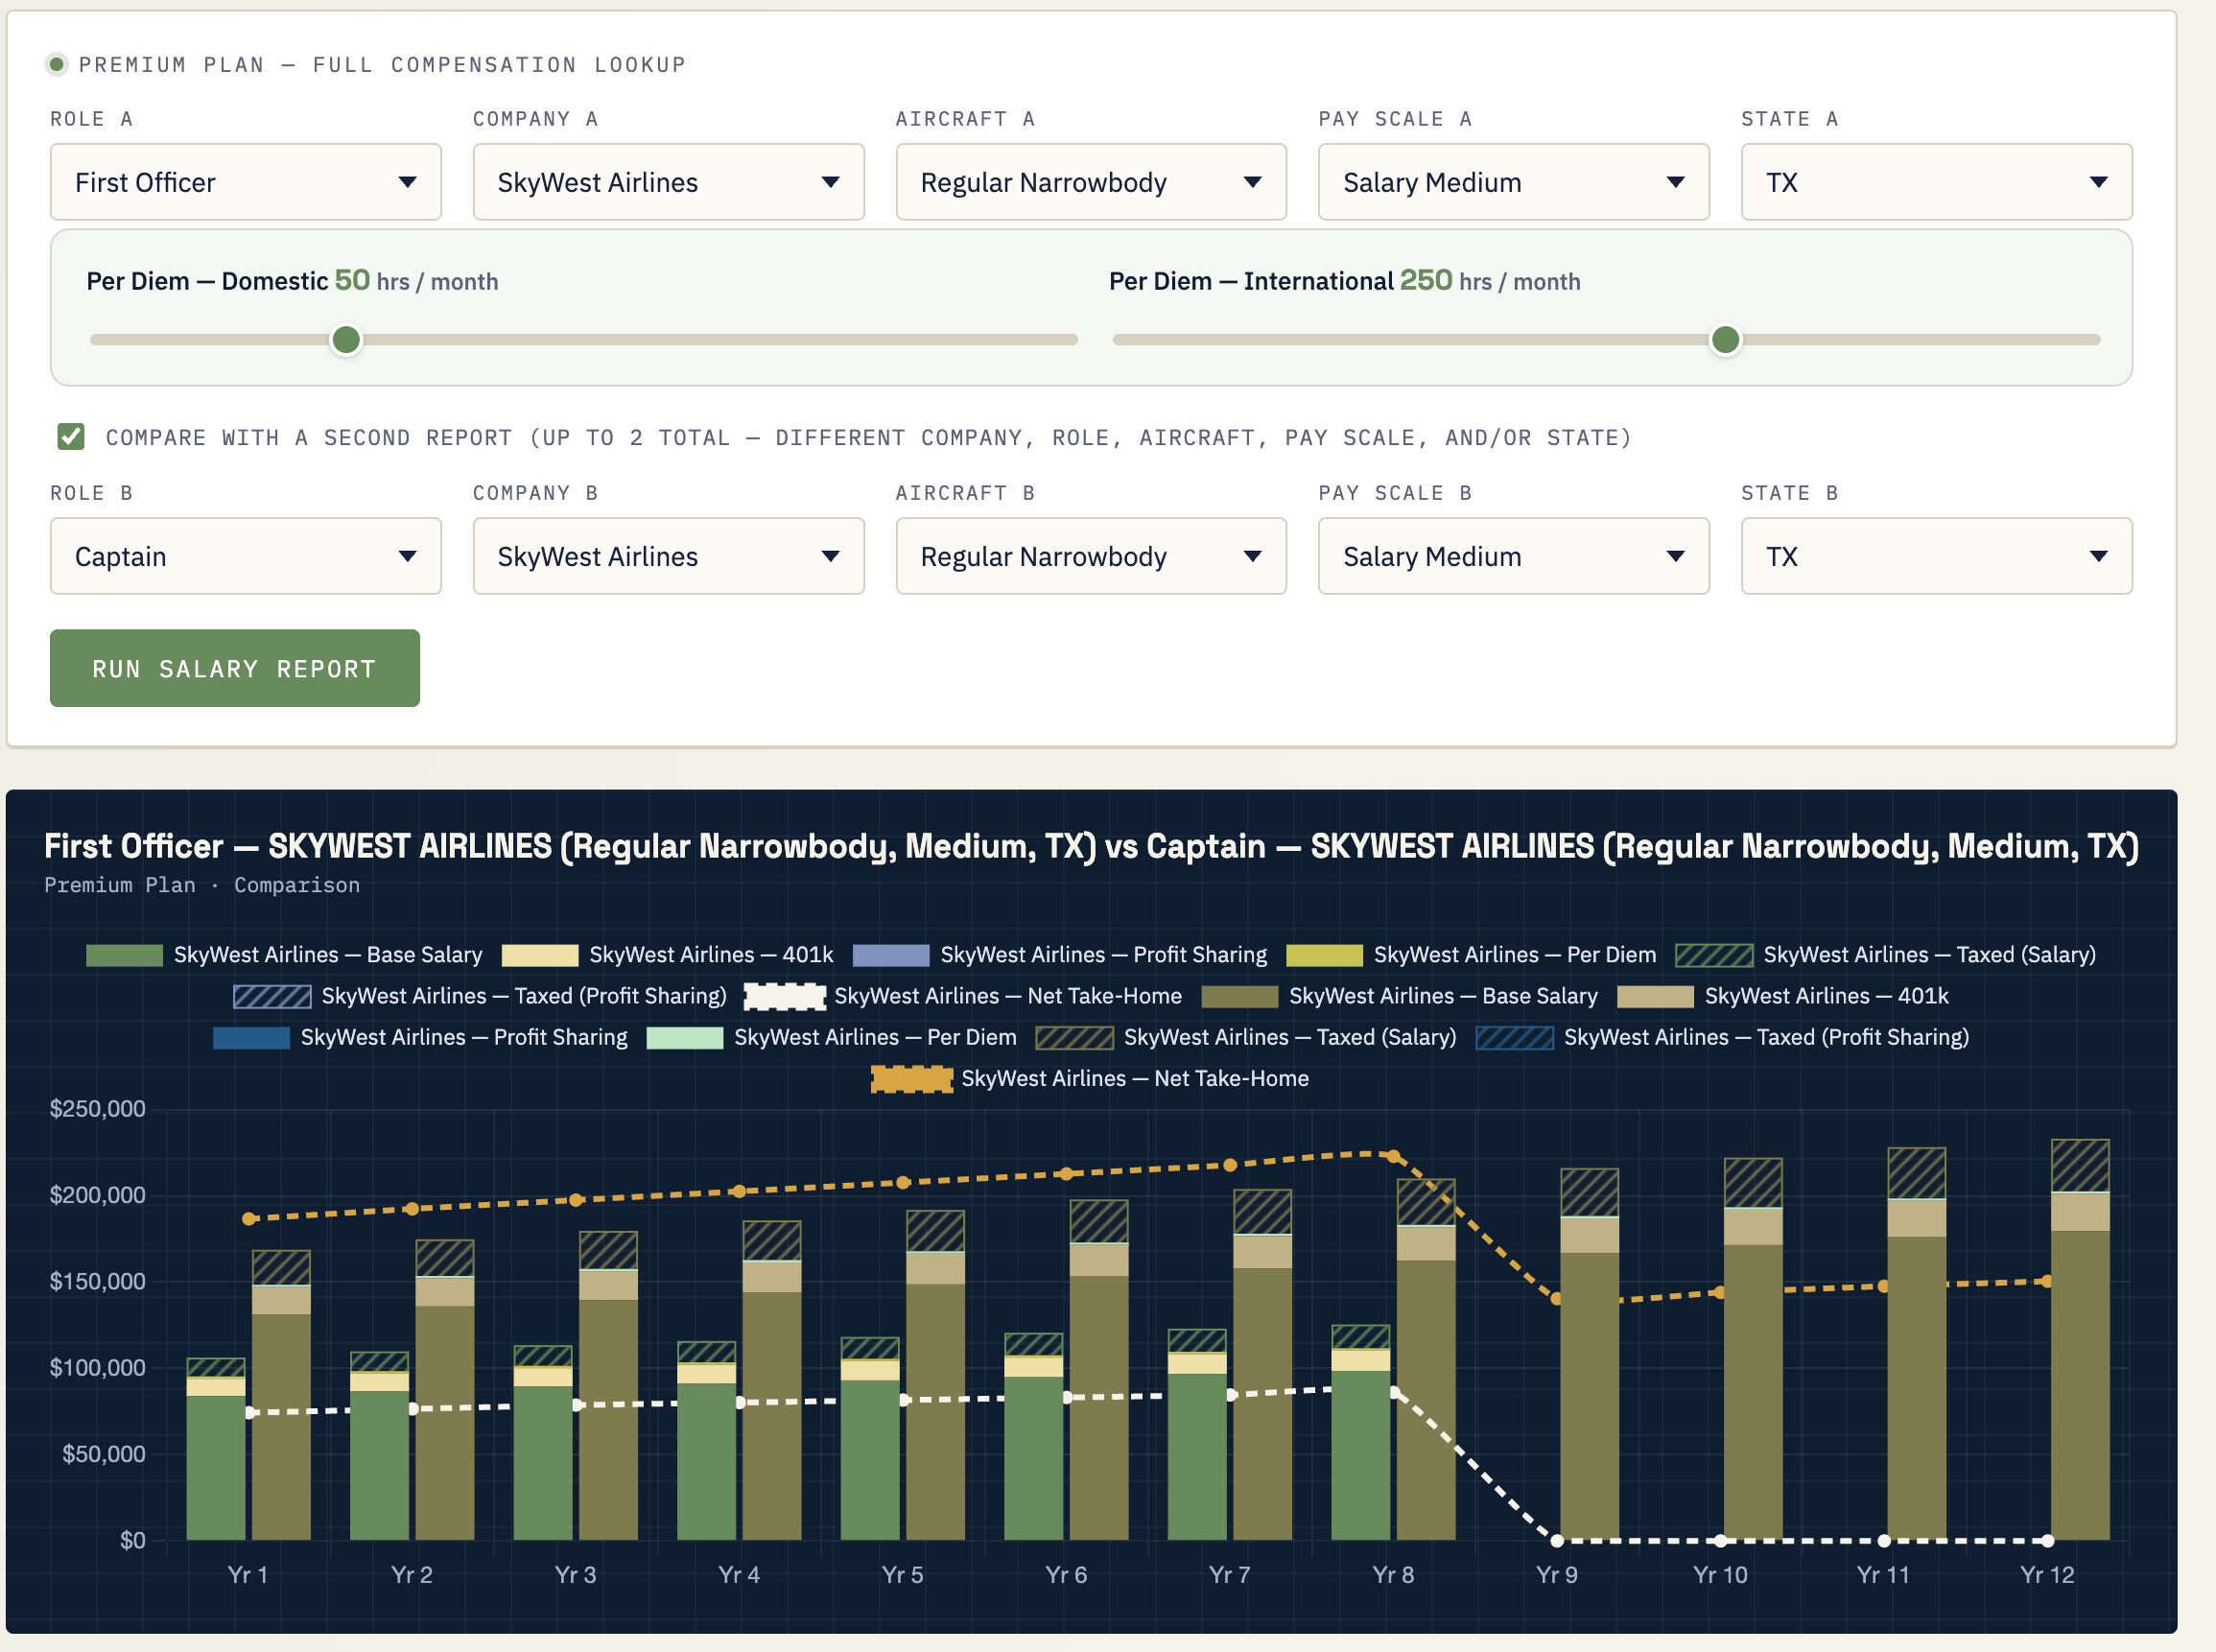Toggle the pale yellow 401k legend swatch
The height and width of the screenshot is (1652, 2216).
pos(540,955)
